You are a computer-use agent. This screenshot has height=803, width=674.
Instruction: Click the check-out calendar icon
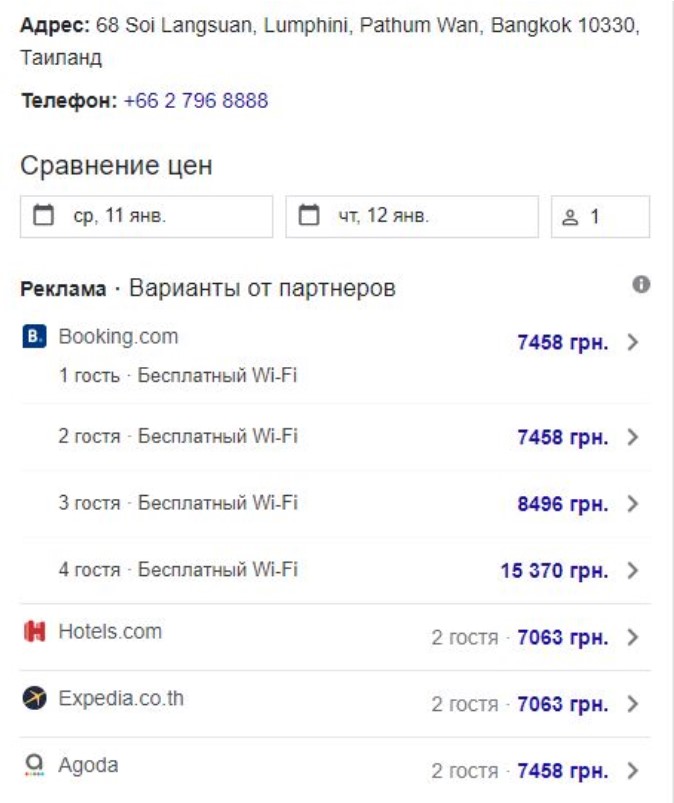click(310, 216)
